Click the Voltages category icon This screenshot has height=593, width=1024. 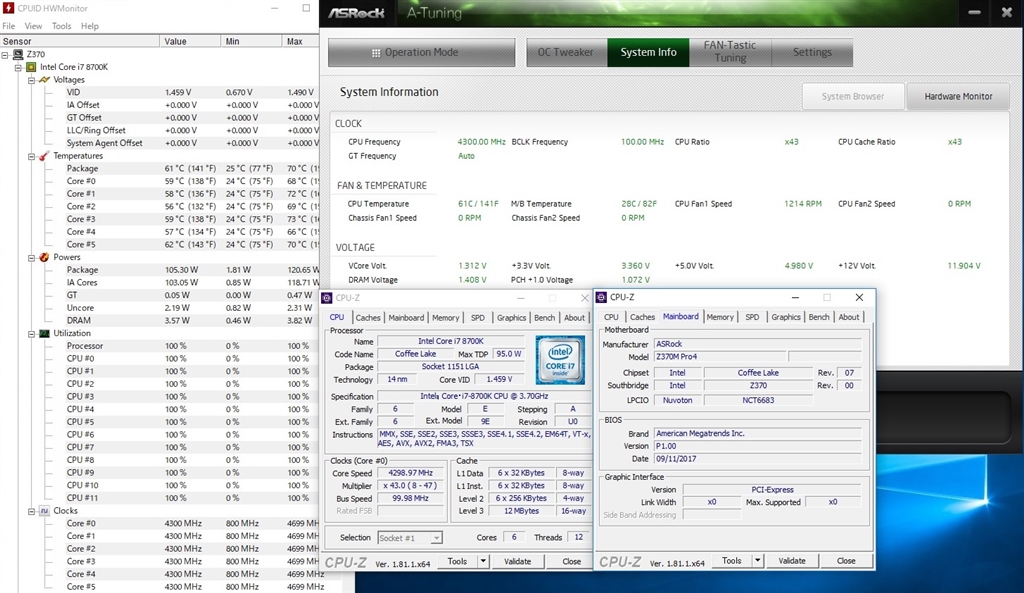(44, 80)
